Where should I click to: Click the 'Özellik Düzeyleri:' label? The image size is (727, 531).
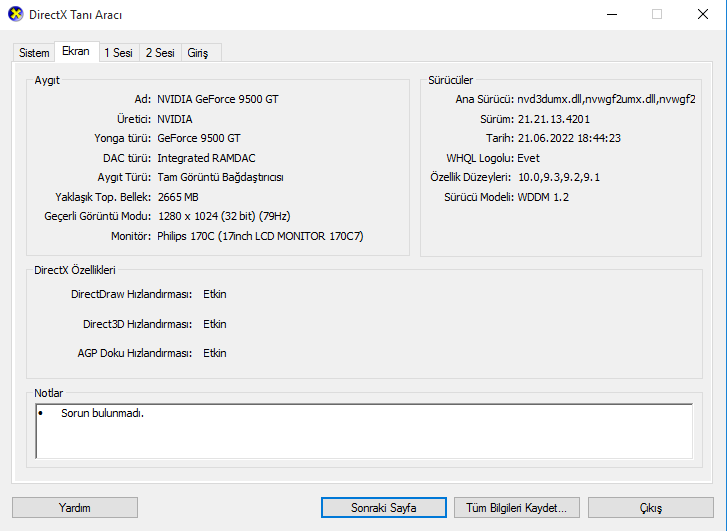(471, 177)
